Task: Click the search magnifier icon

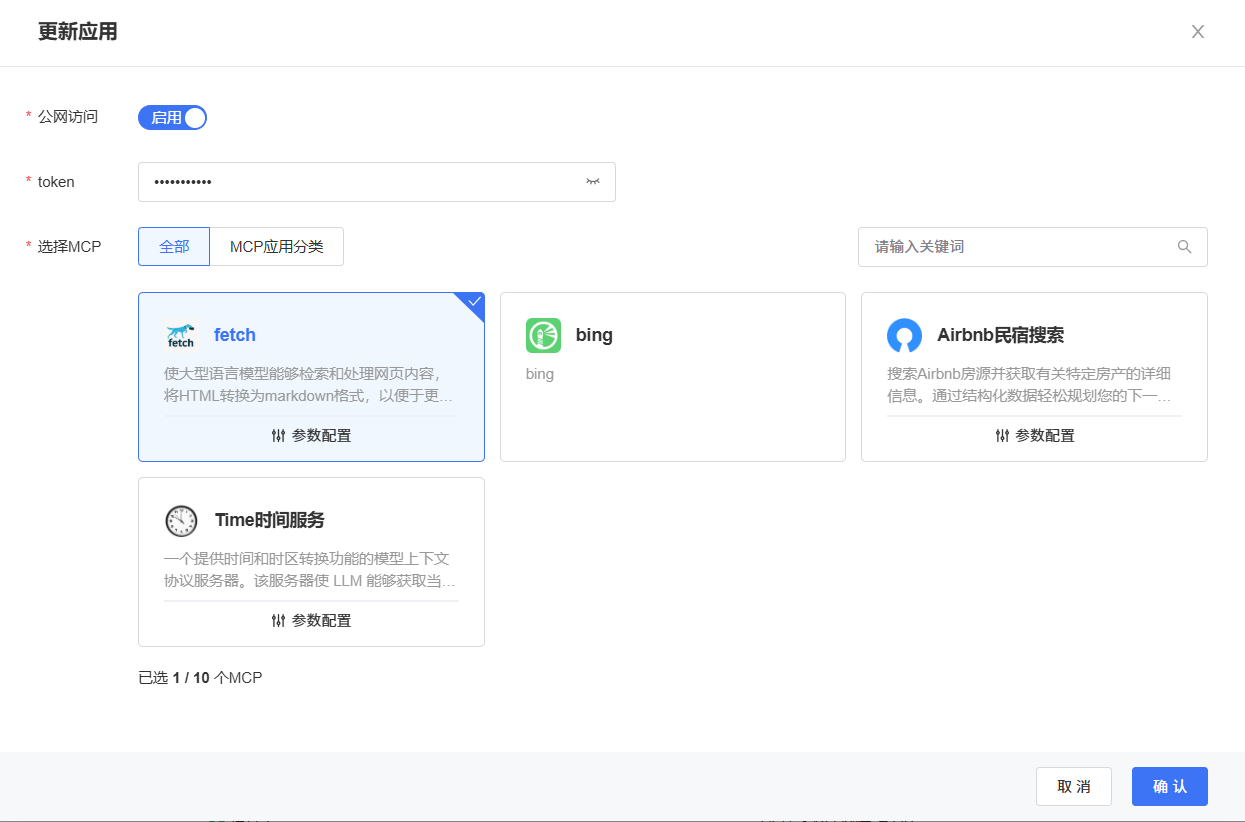Action: pyautogui.click(x=1184, y=247)
